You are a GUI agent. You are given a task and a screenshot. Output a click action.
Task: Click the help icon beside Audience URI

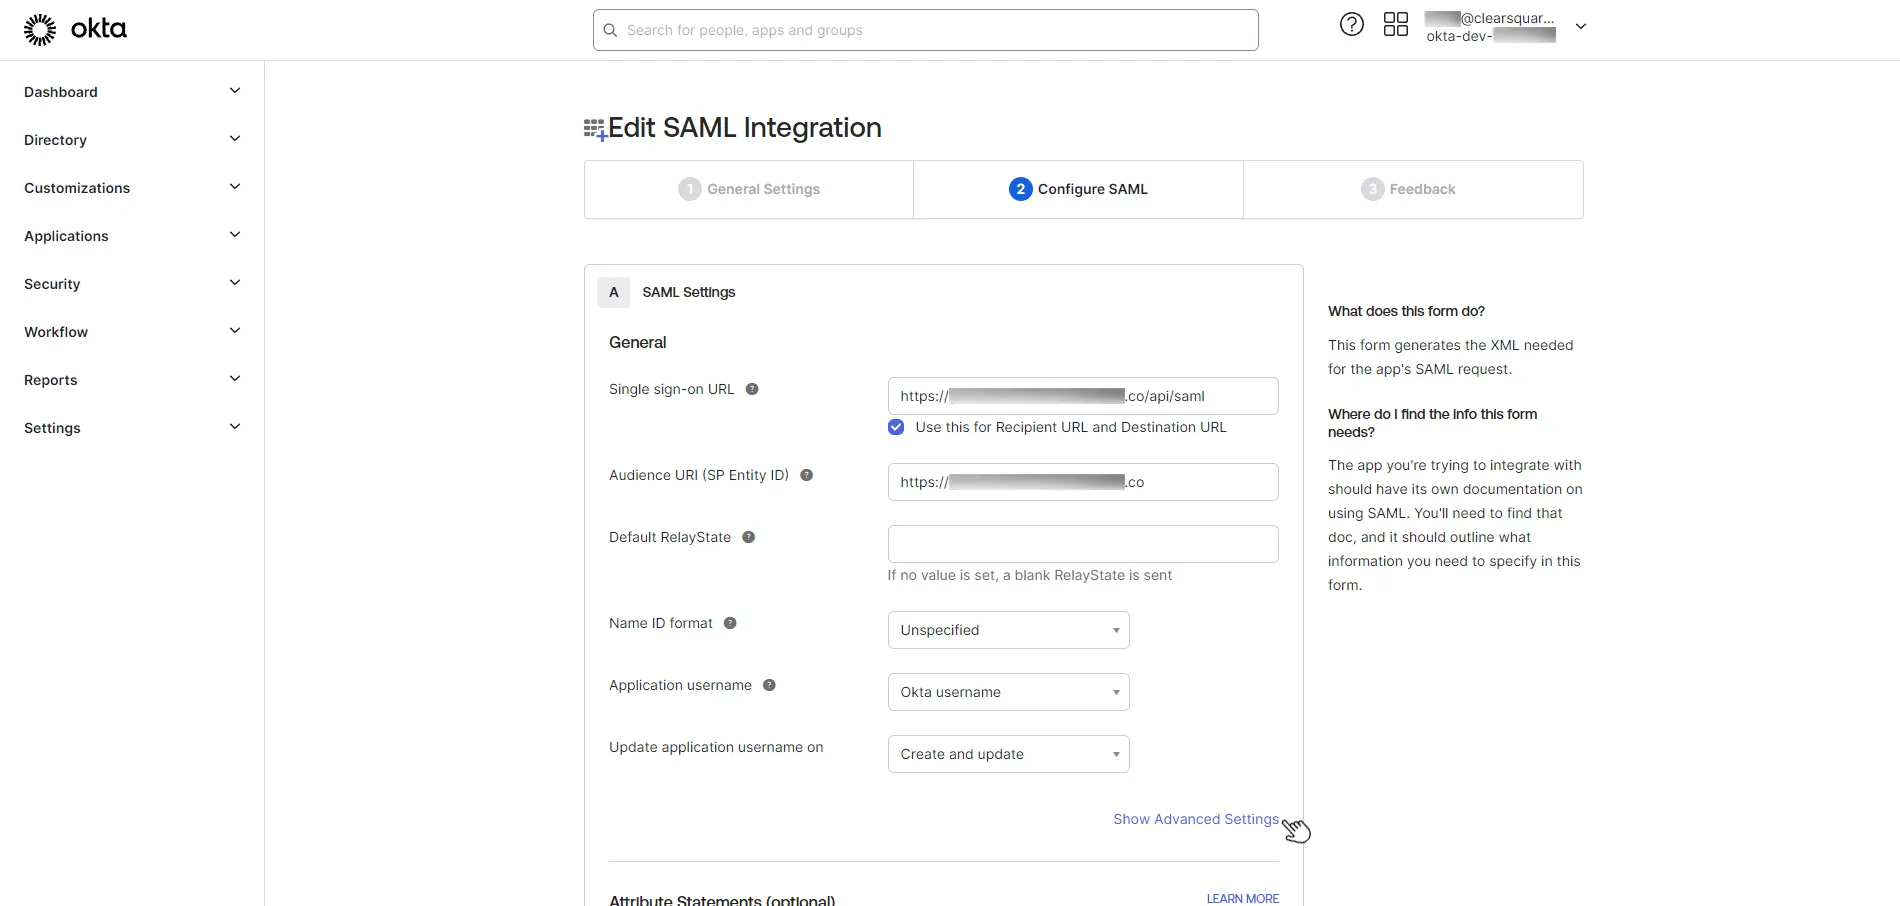(806, 475)
